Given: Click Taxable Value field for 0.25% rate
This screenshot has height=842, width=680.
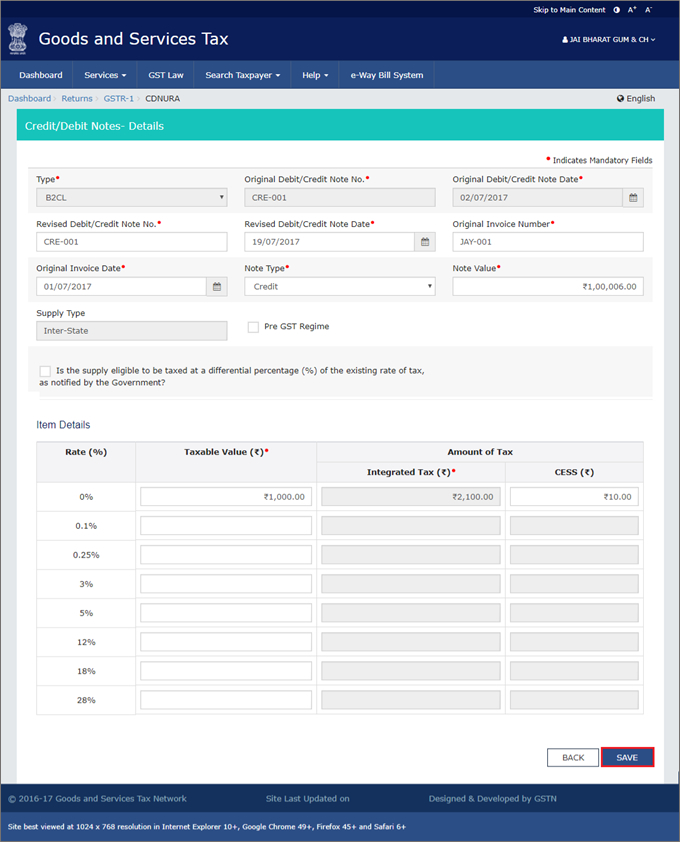Looking at the screenshot, I should pos(226,555).
